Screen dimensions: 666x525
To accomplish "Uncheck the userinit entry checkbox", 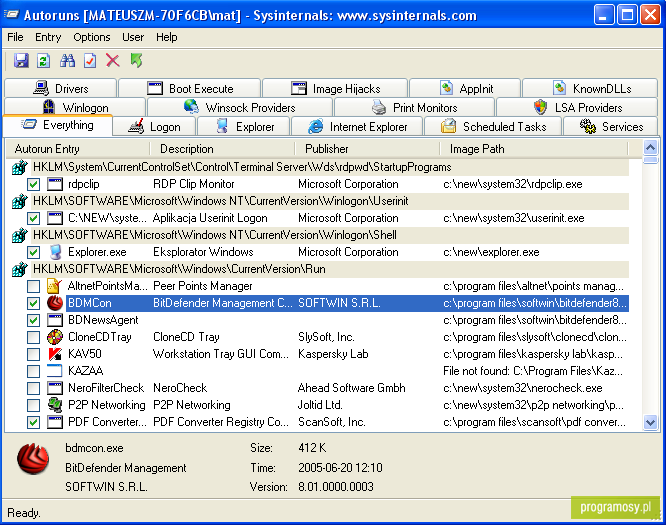I will (33, 218).
